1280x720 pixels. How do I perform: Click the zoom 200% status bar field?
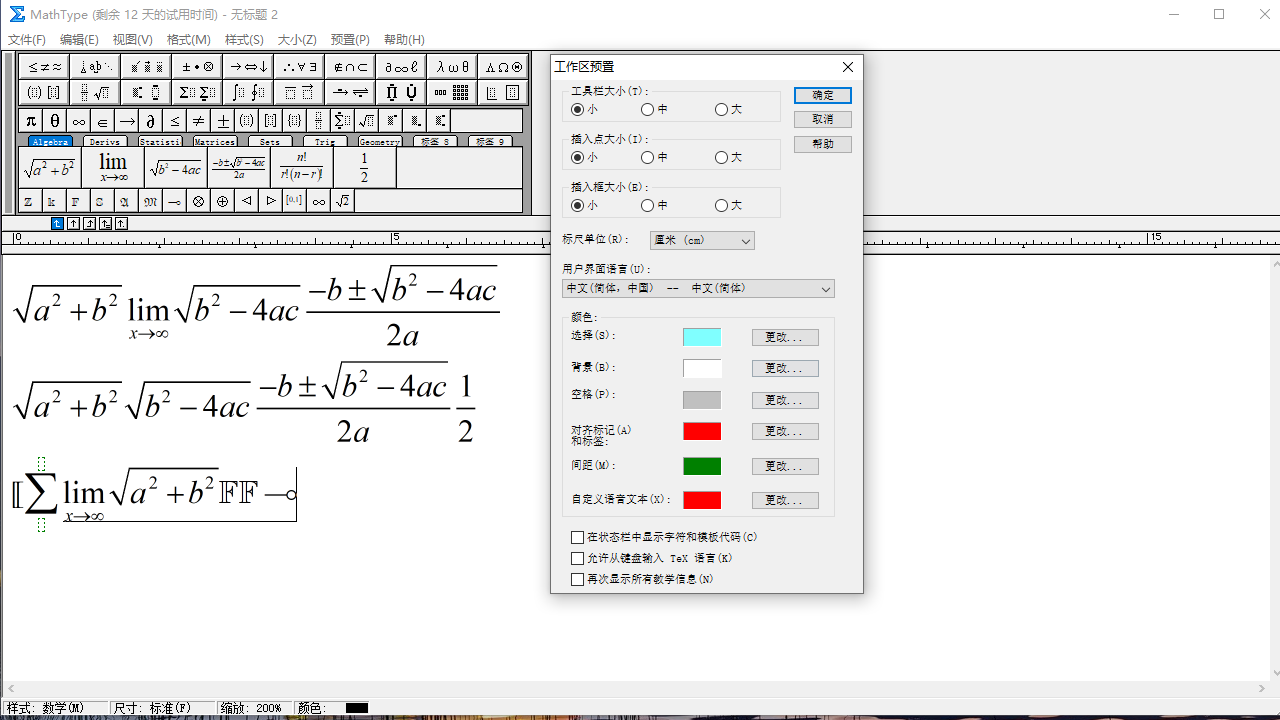[255, 708]
